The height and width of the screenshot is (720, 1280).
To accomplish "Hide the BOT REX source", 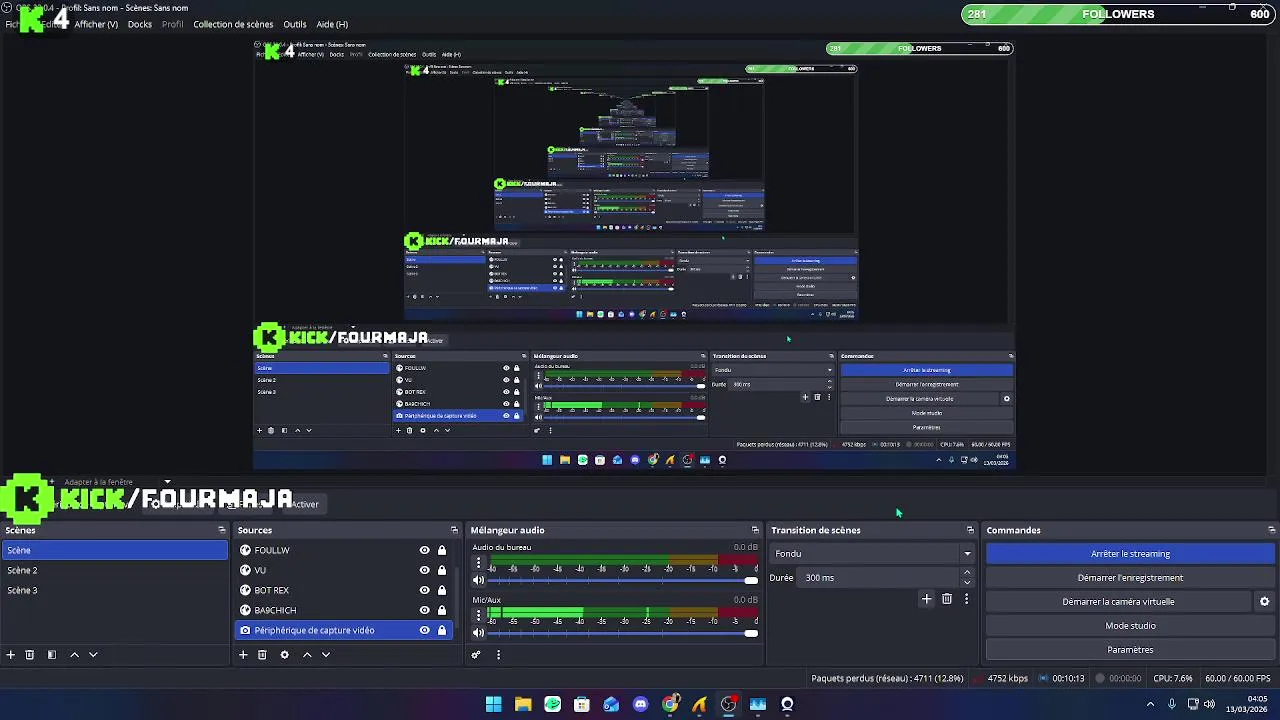I will [x=424, y=590].
